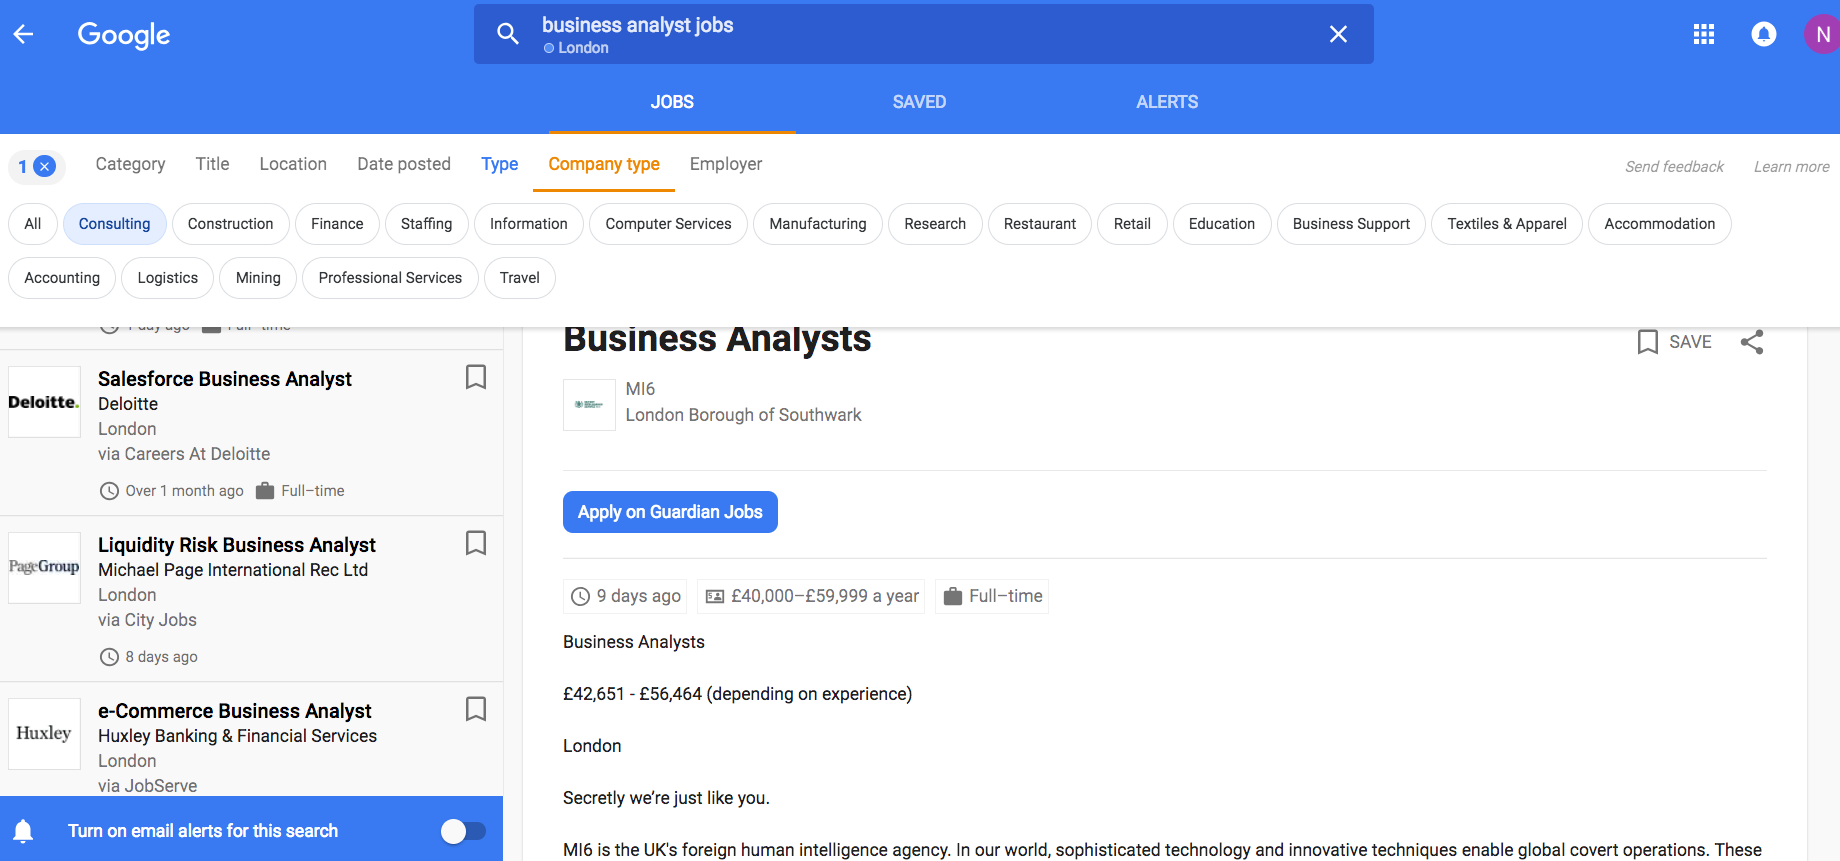Viewport: 1840px width, 861px height.
Task: Open the Google apps grid
Action: [x=1704, y=34]
